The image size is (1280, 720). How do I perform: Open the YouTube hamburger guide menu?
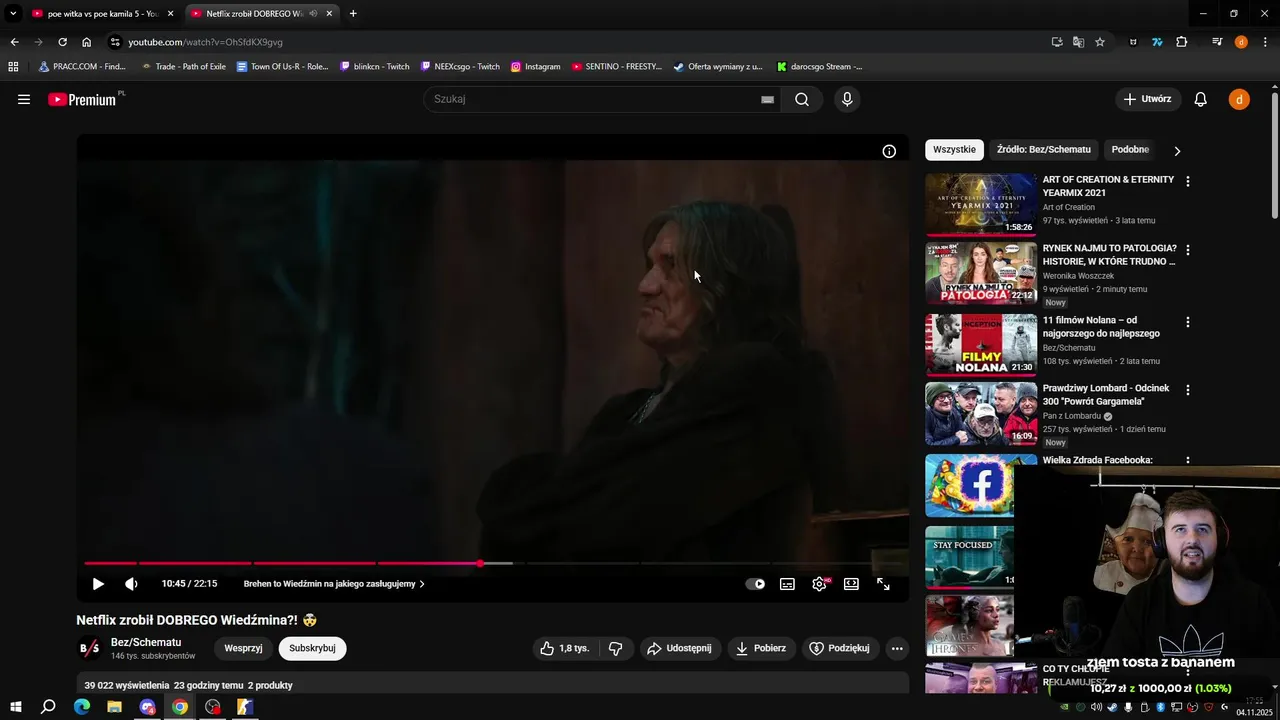[x=24, y=99]
